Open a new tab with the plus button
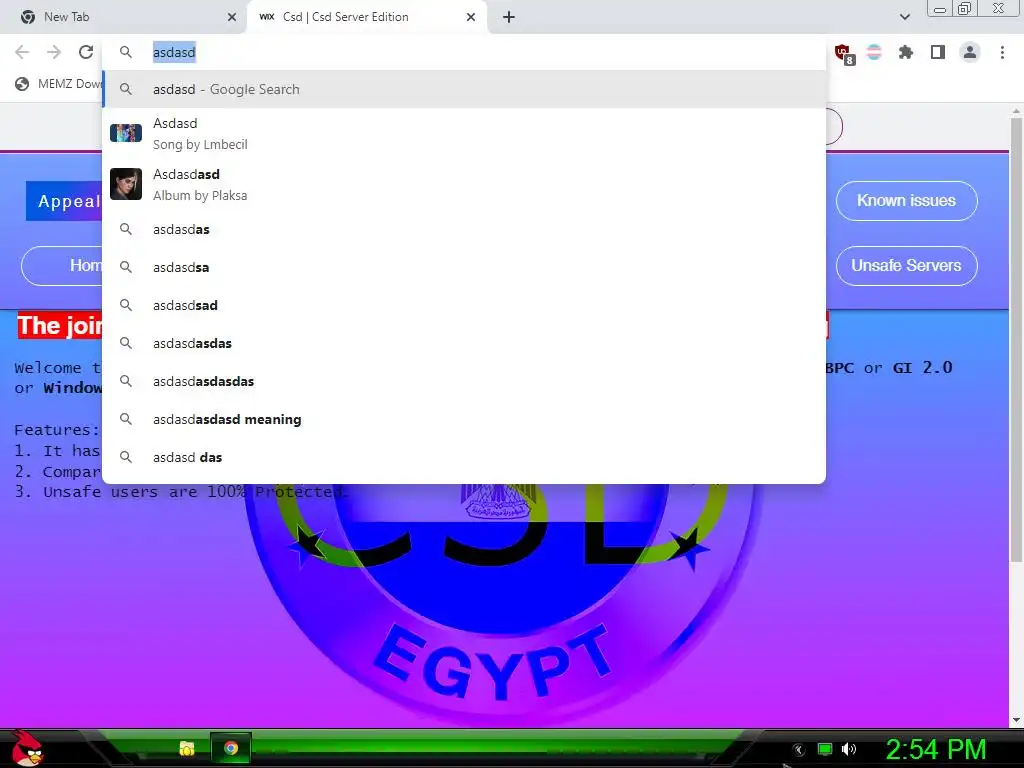Viewport: 1024px width, 768px height. (x=509, y=17)
